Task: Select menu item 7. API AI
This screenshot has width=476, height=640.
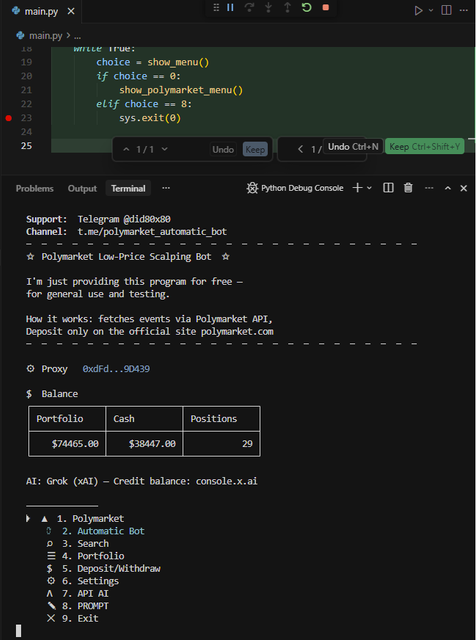Action: pyautogui.click(x=85, y=594)
